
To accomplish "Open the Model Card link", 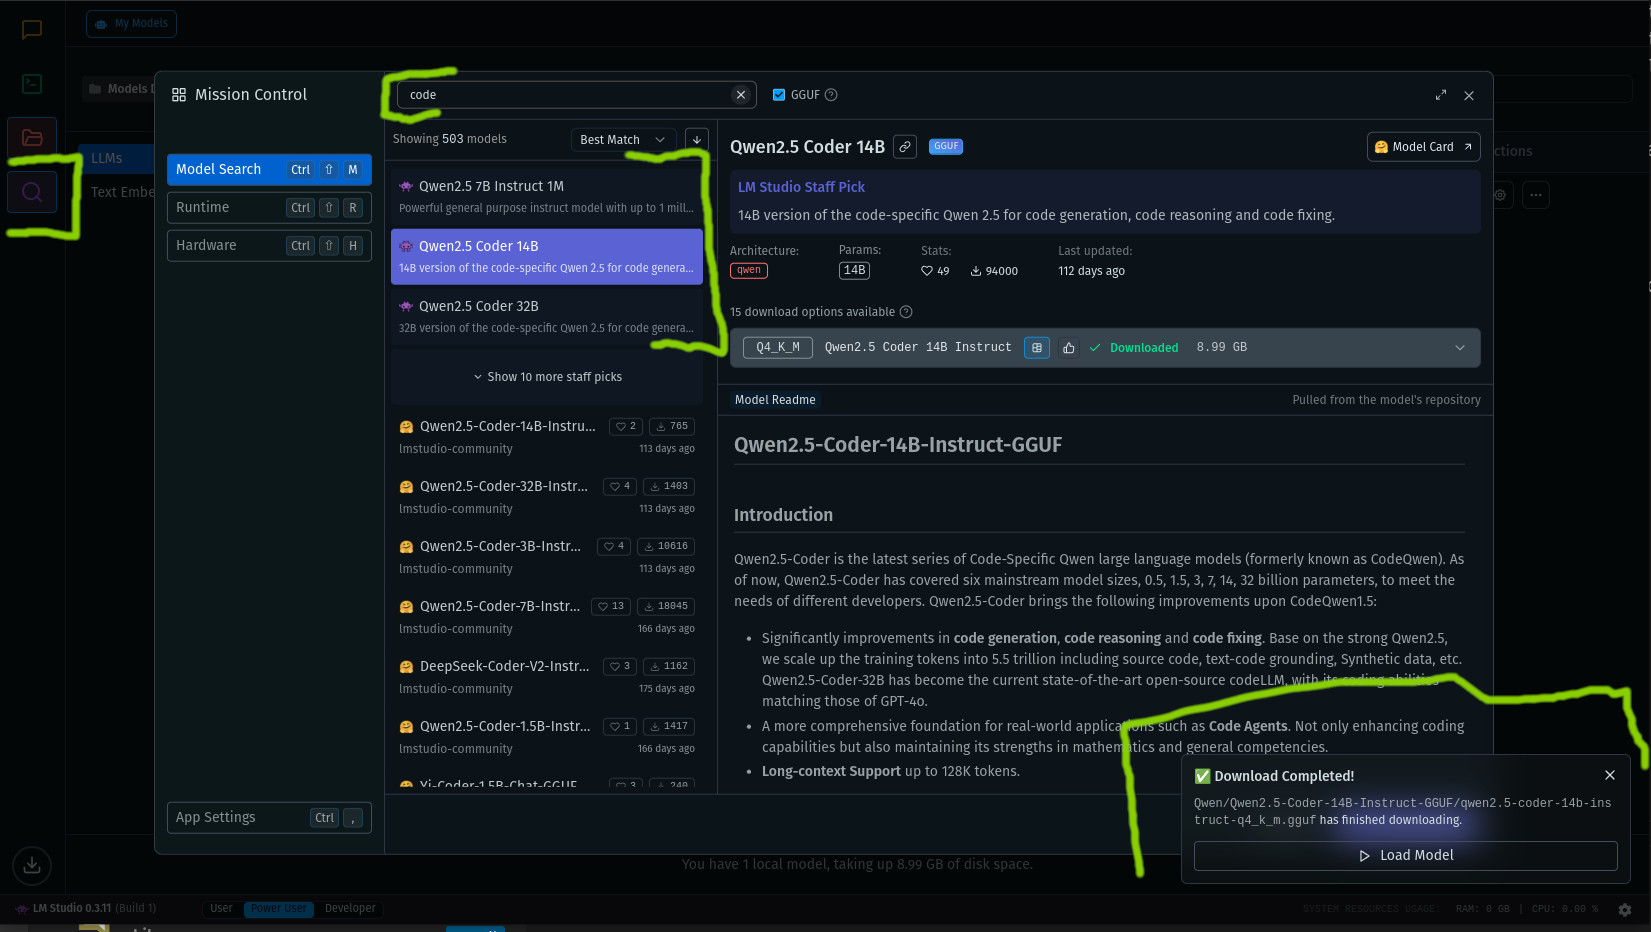I will click(x=1423, y=147).
